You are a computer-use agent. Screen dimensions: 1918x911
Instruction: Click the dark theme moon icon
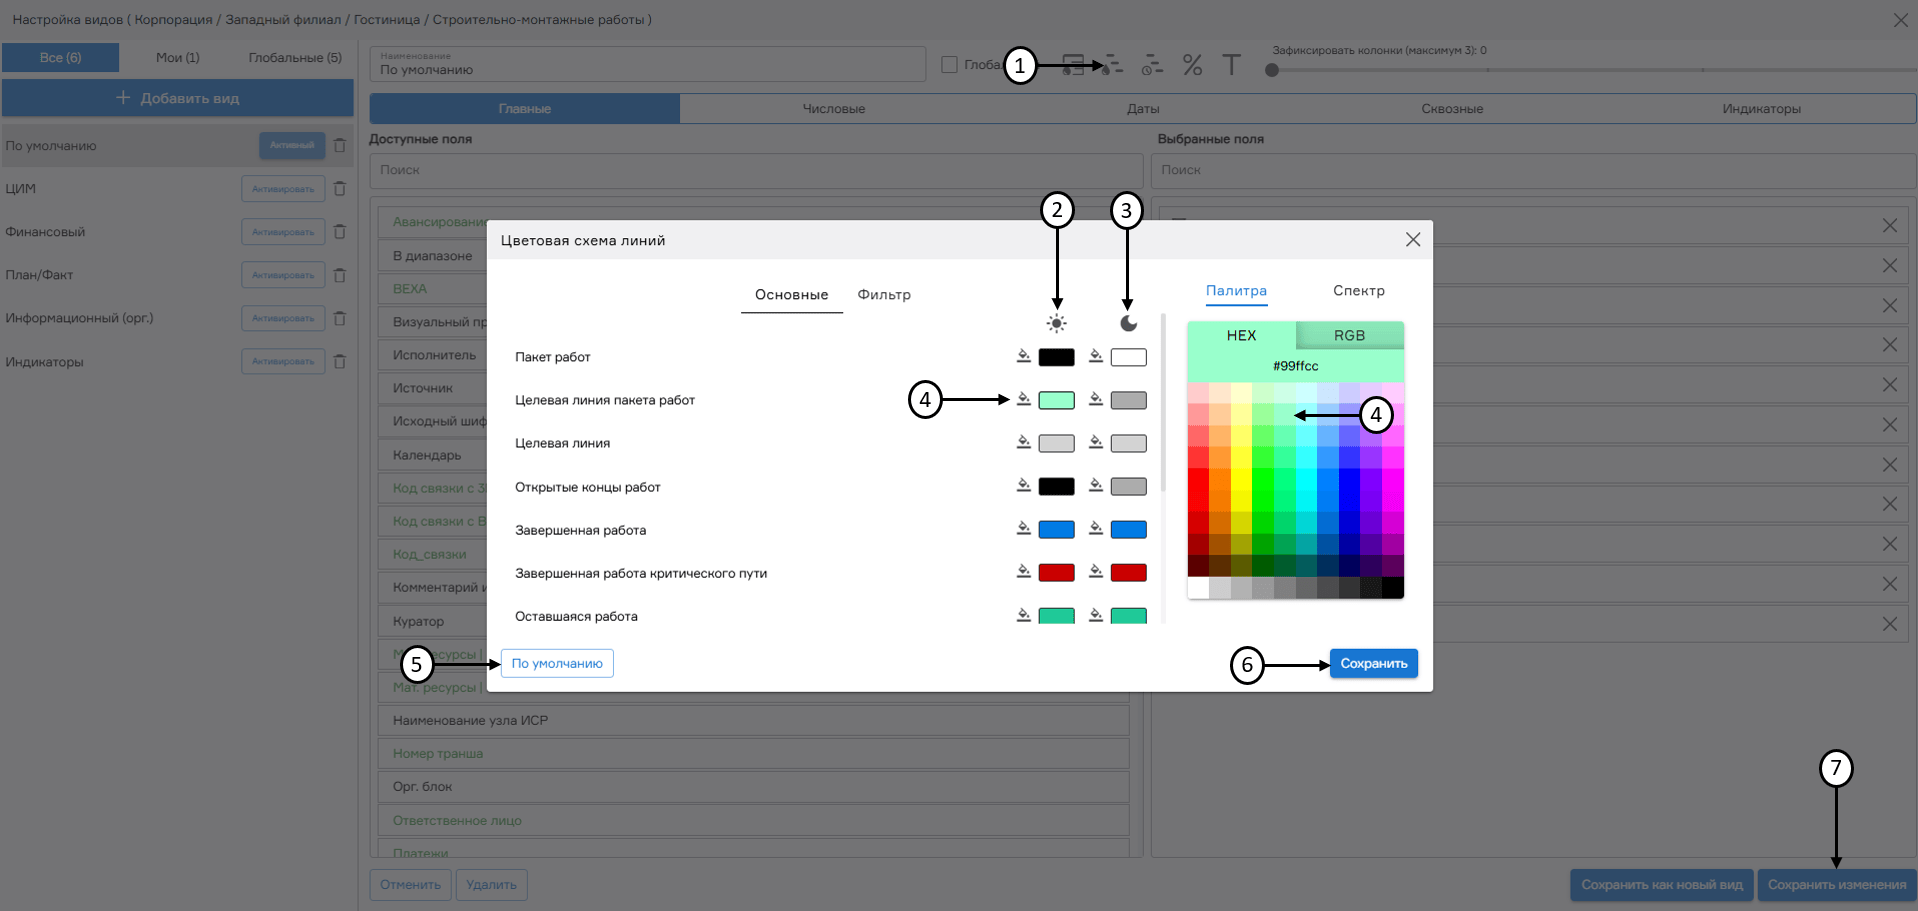click(1128, 323)
